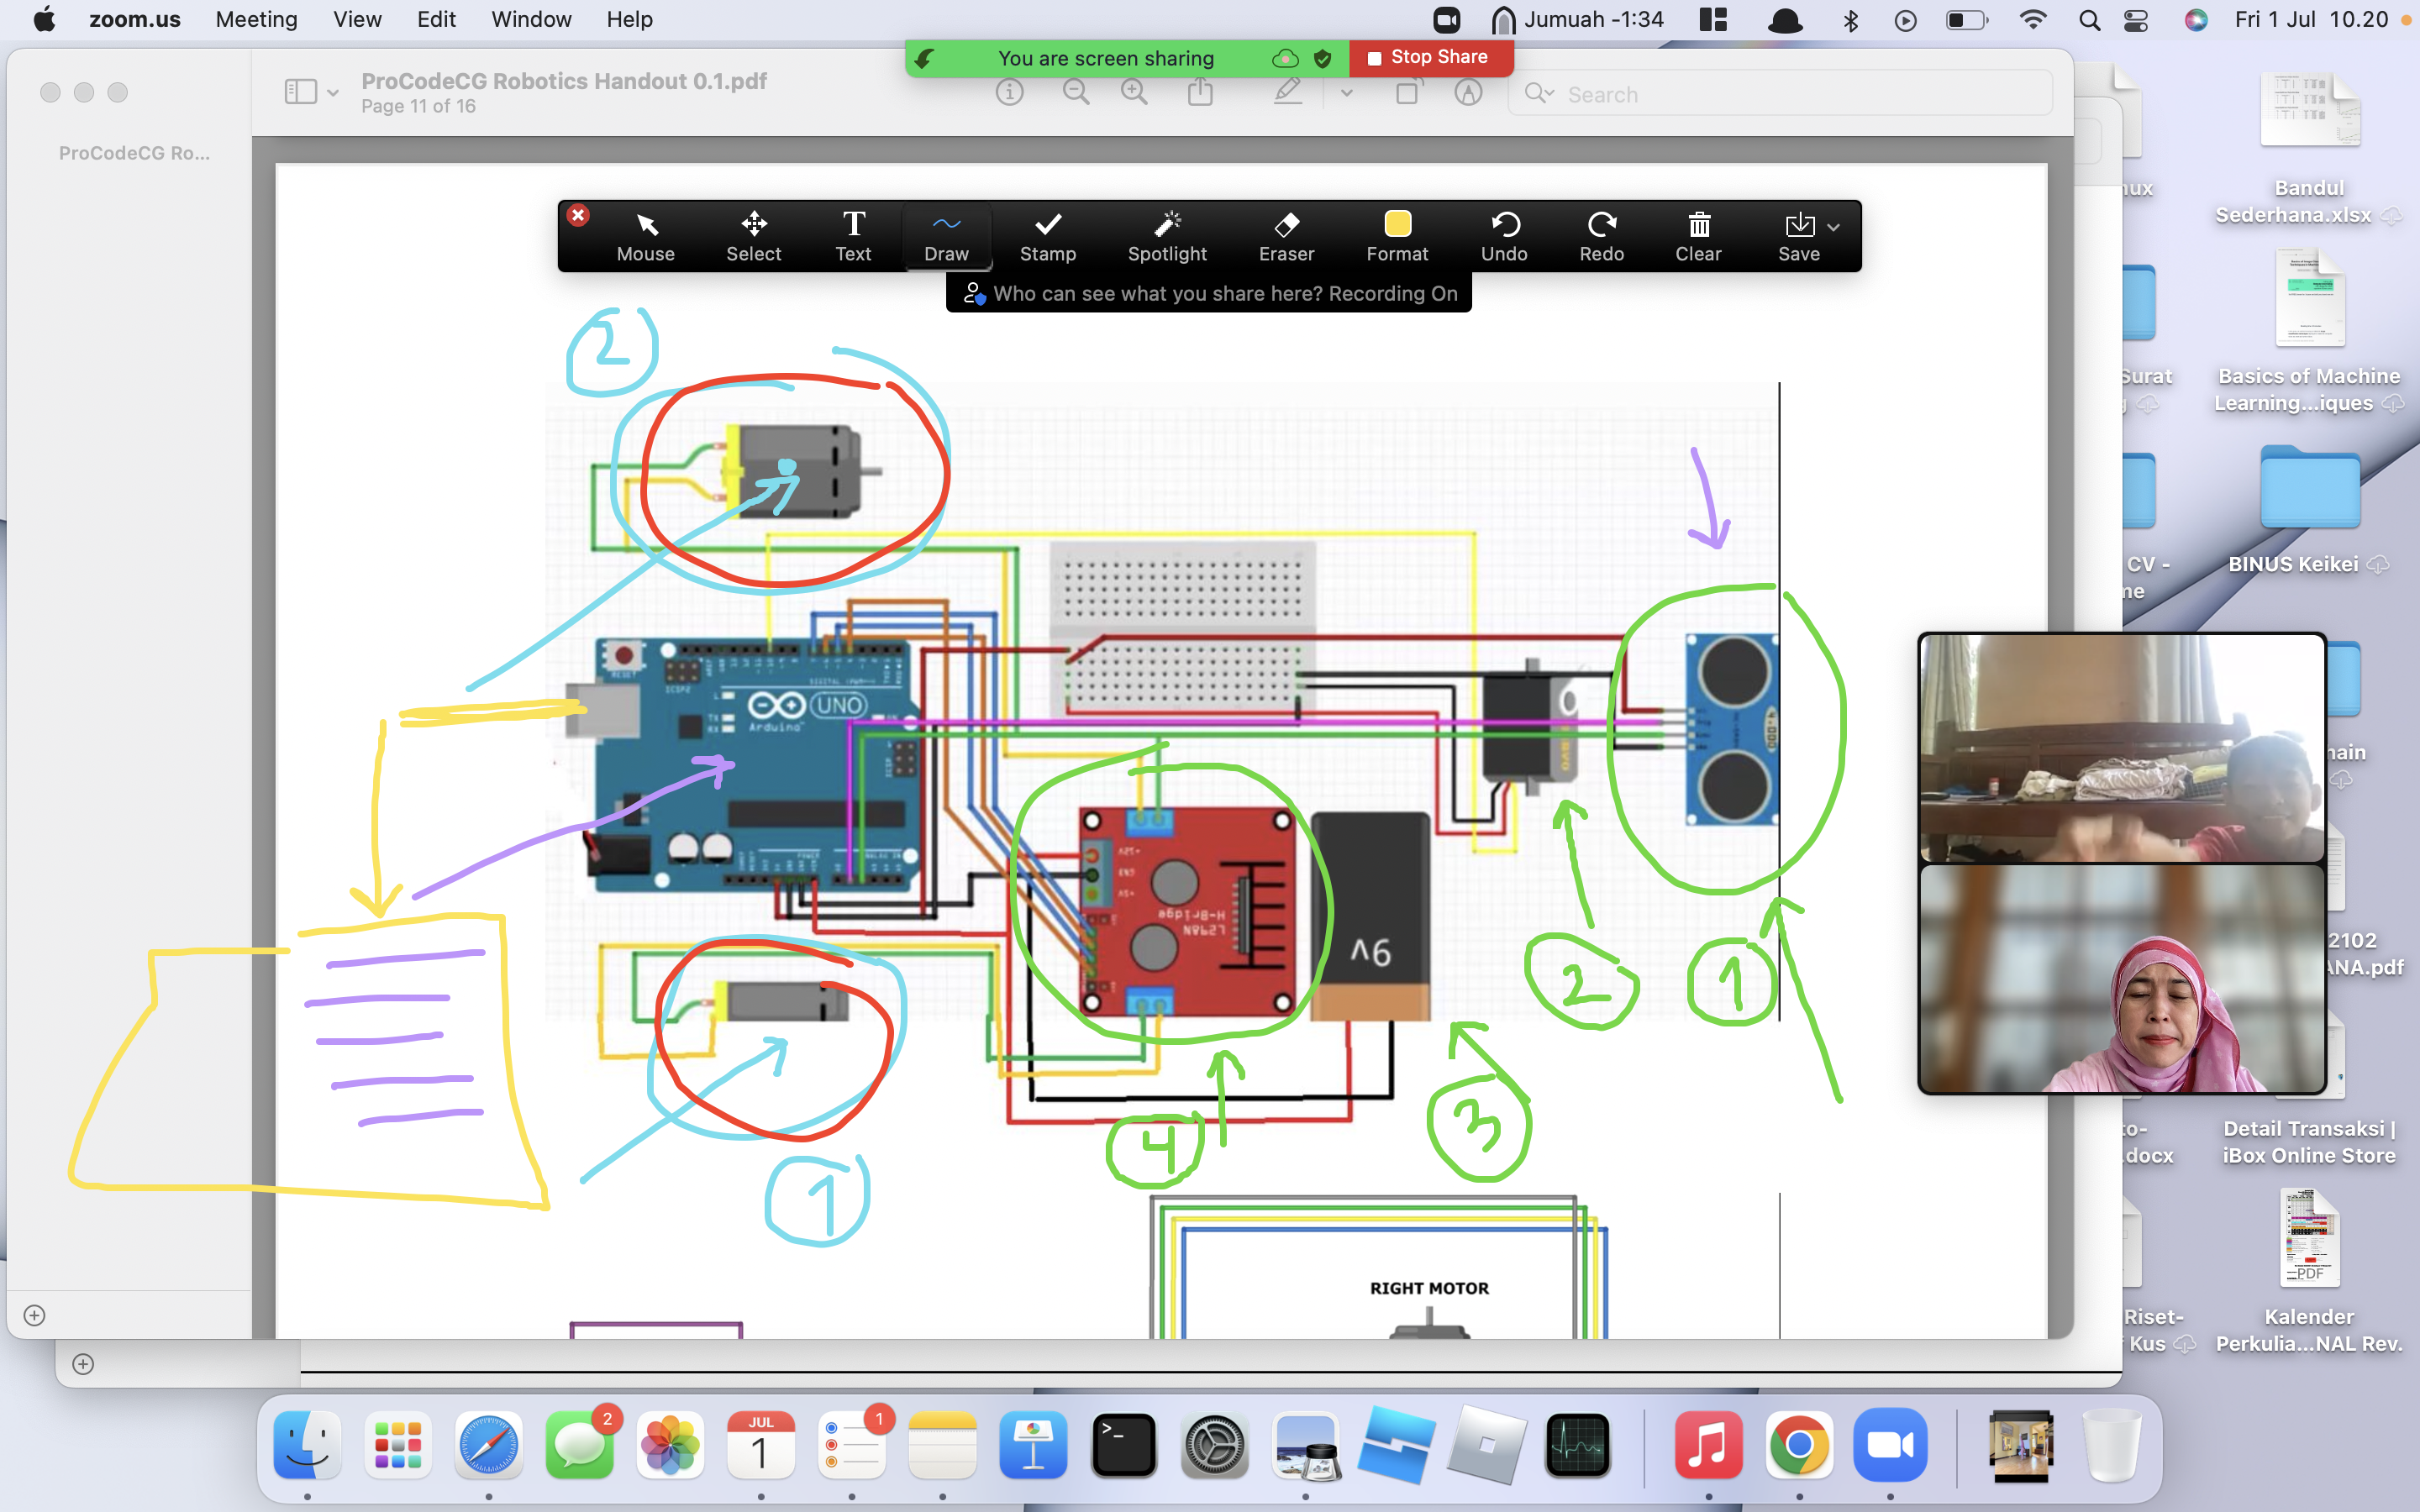
Task: Open Wi-Fi status menu
Action: (2033, 20)
